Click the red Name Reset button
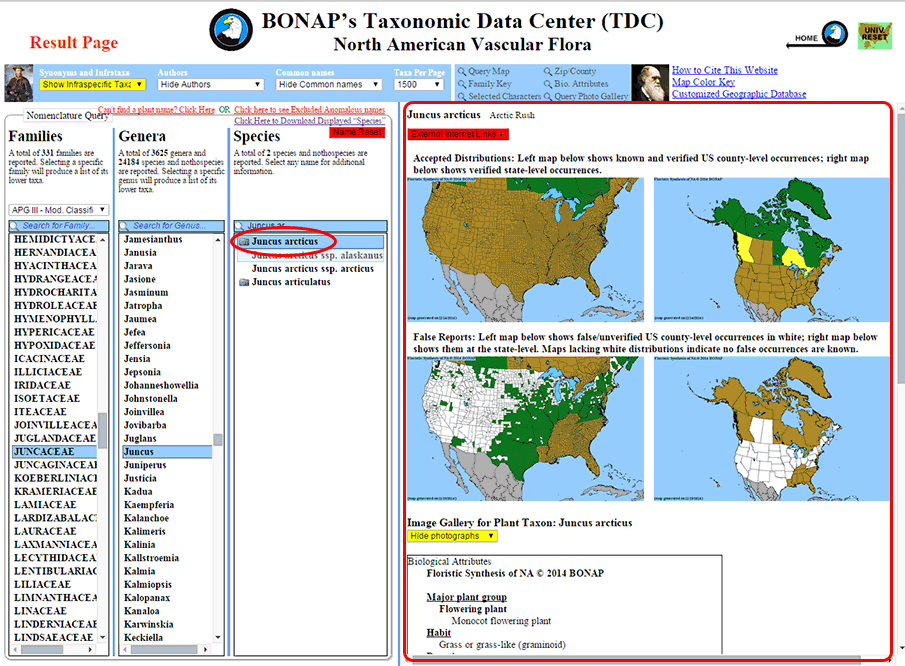Viewport: 905px width, 666px height. pos(357,132)
